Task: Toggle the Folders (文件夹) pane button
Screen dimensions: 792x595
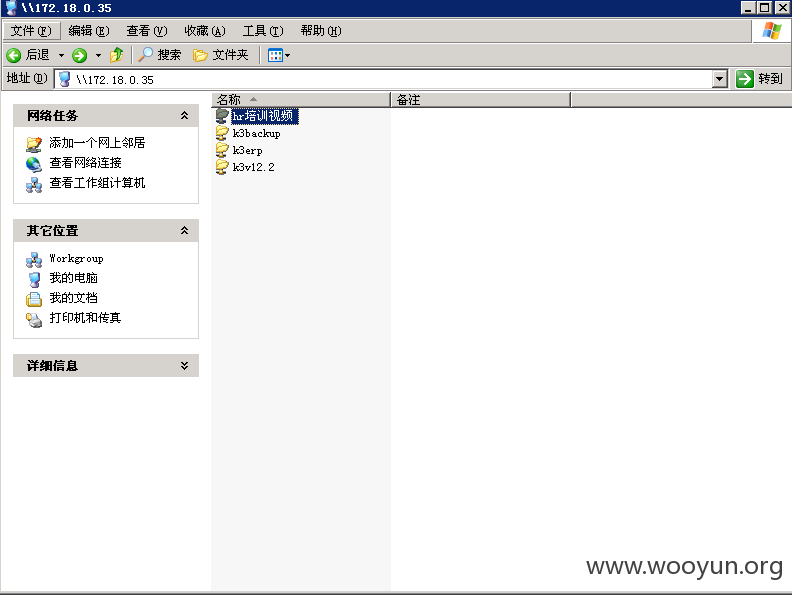Action: point(221,55)
